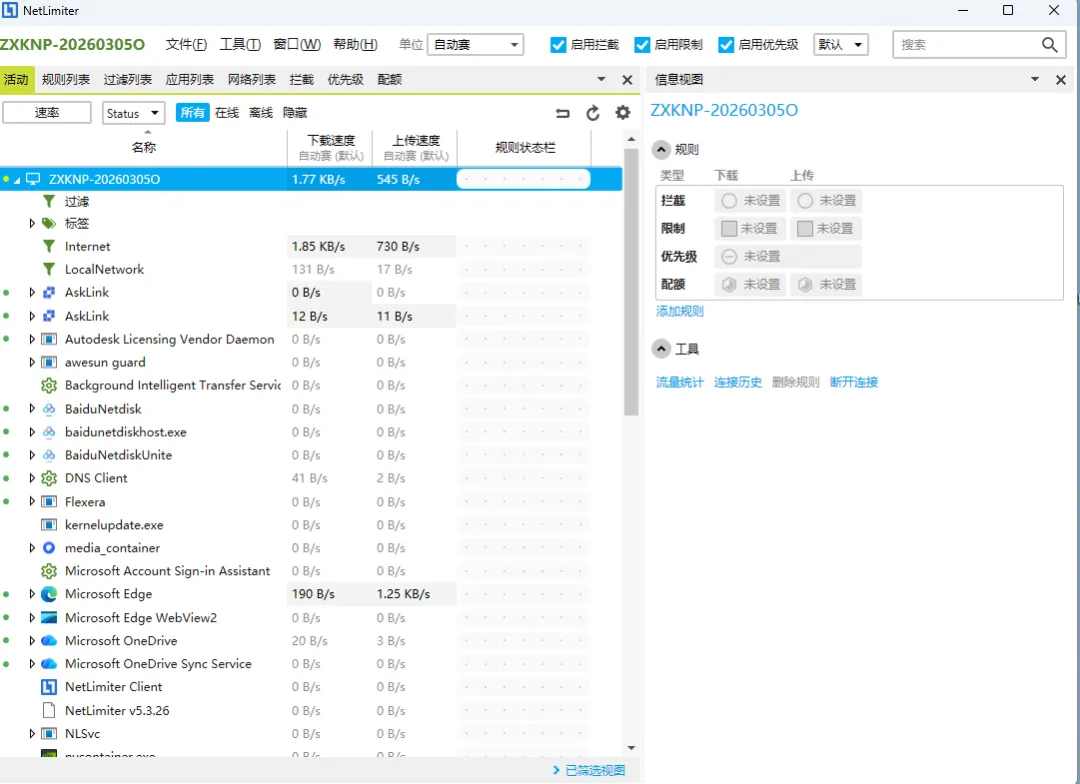Click the Autodesk Licensing Vendor Daemon icon
This screenshot has width=1080, height=784.
tap(49, 339)
